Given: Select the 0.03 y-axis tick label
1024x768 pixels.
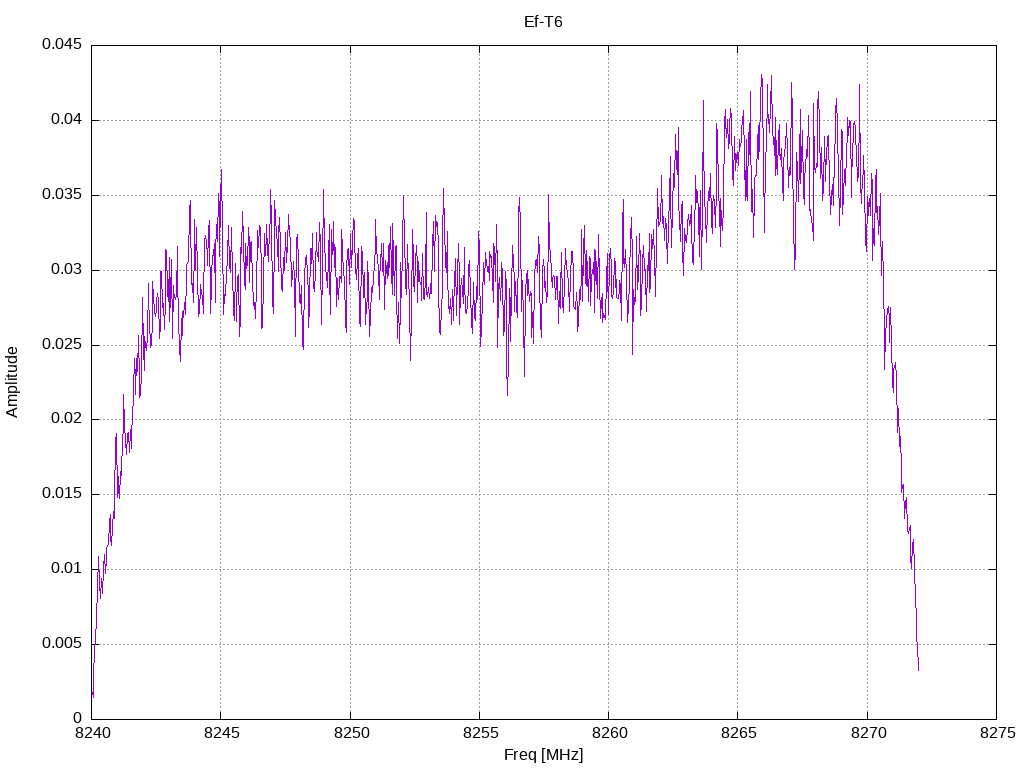Looking at the screenshot, I should 67,269.
